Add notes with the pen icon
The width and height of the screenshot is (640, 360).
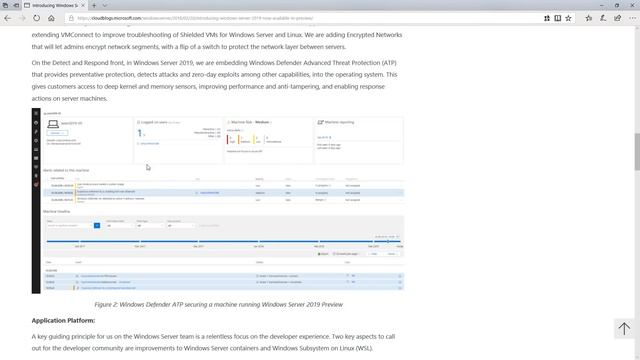603,18
